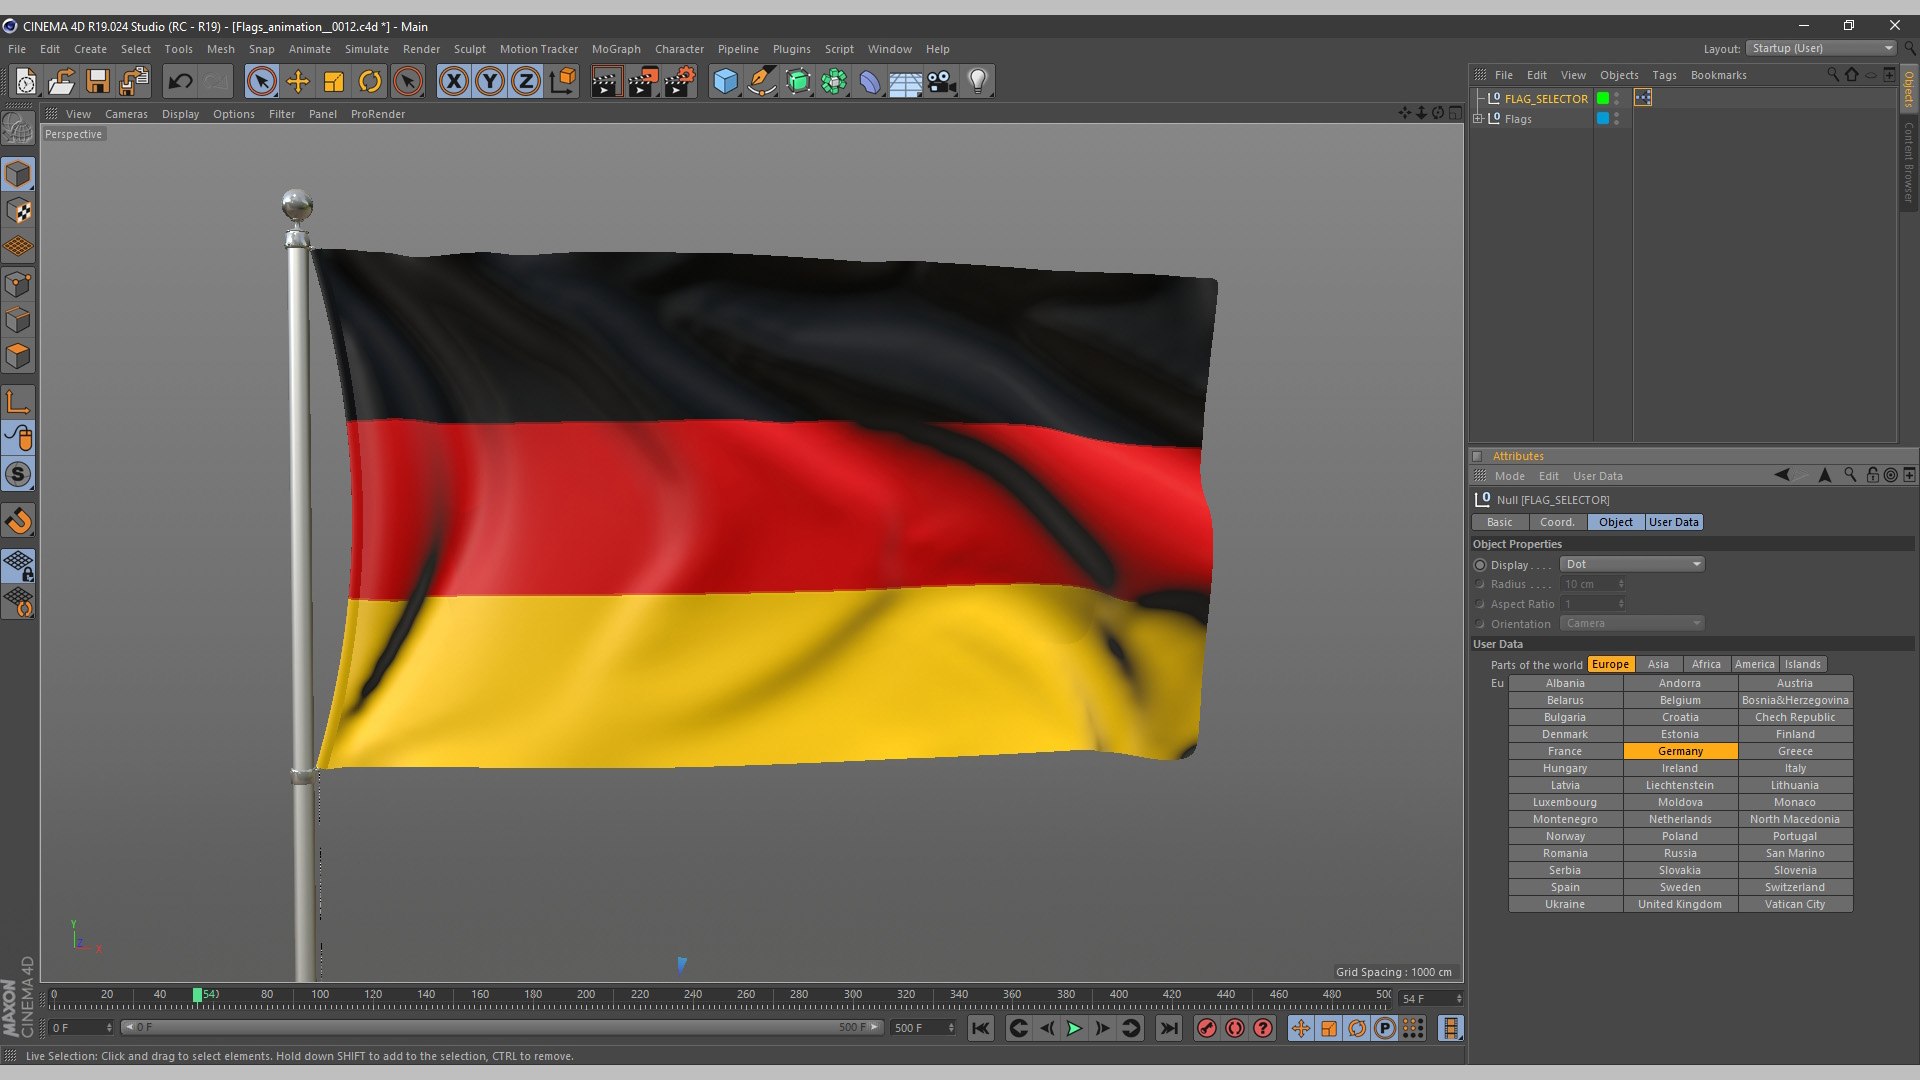Add a Cube primitive object

tap(726, 81)
